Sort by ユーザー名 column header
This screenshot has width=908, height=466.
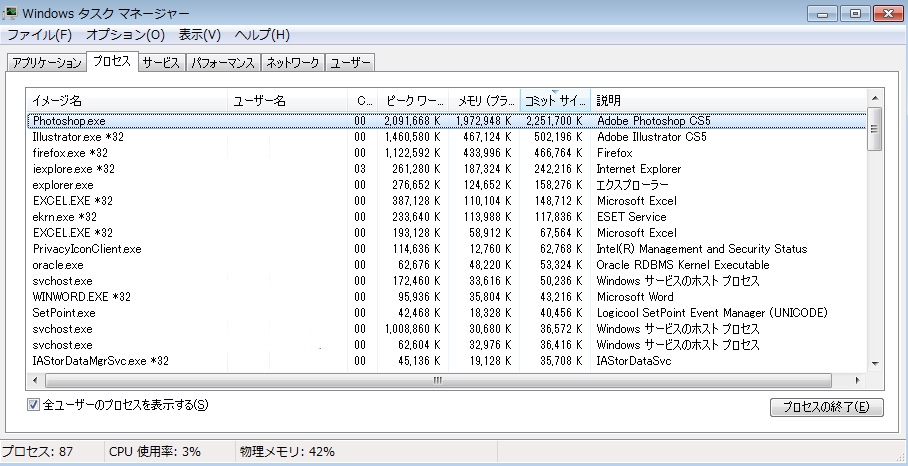(288, 101)
